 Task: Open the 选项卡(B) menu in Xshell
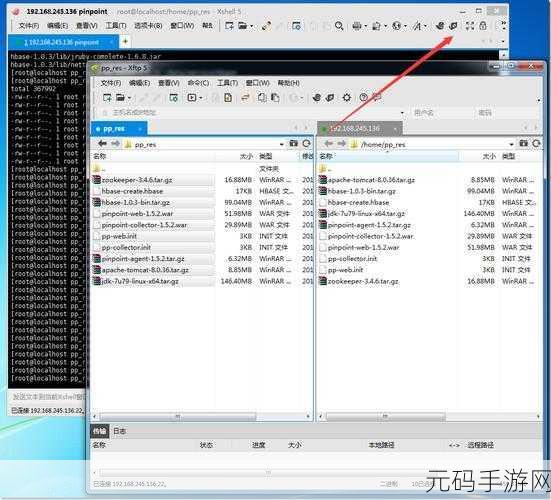pos(148,26)
